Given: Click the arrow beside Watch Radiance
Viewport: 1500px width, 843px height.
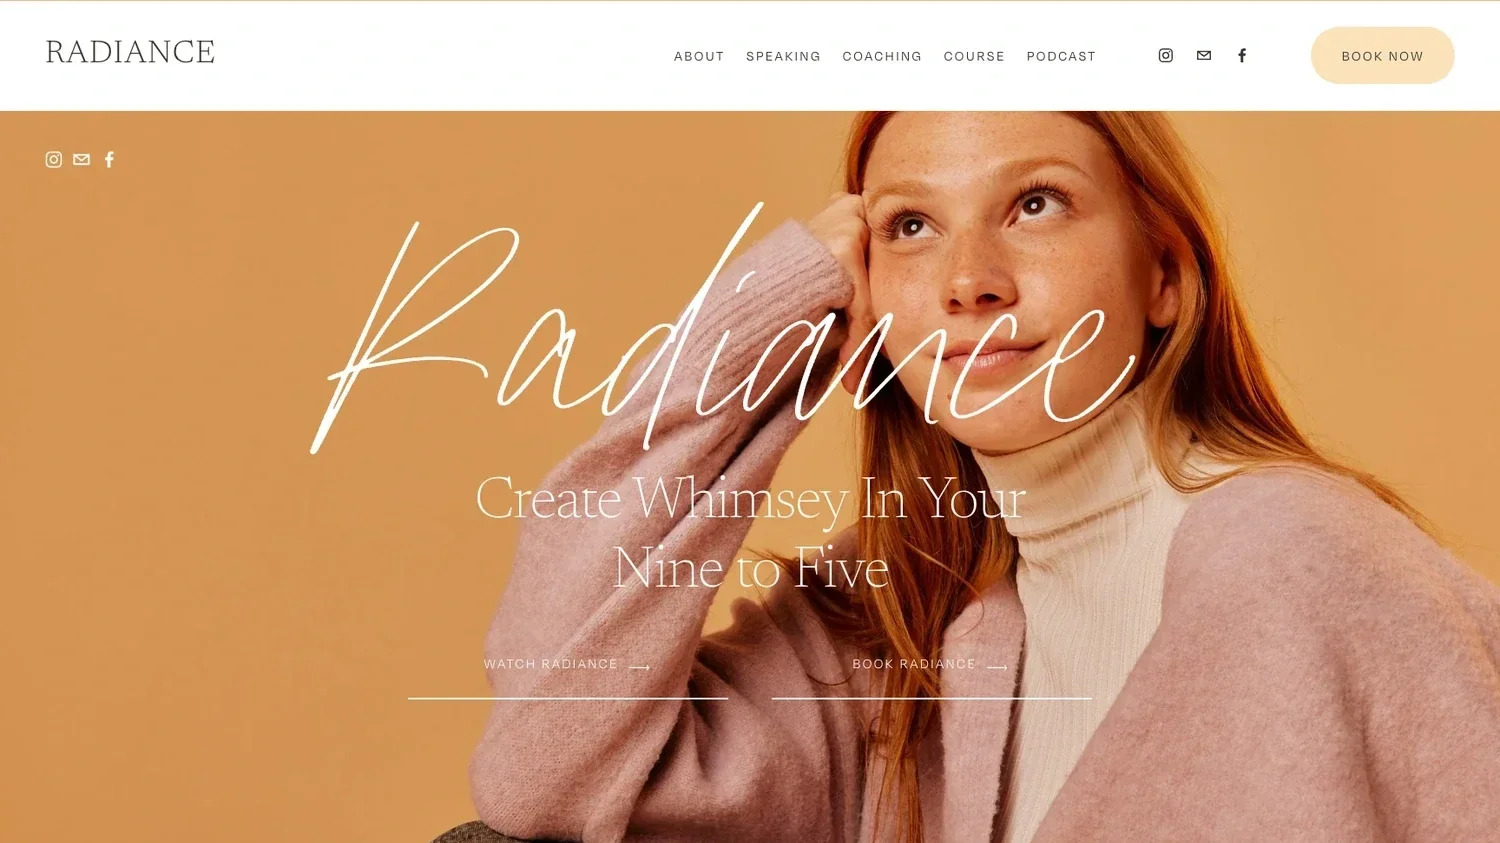Looking at the screenshot, I should 640,666.
